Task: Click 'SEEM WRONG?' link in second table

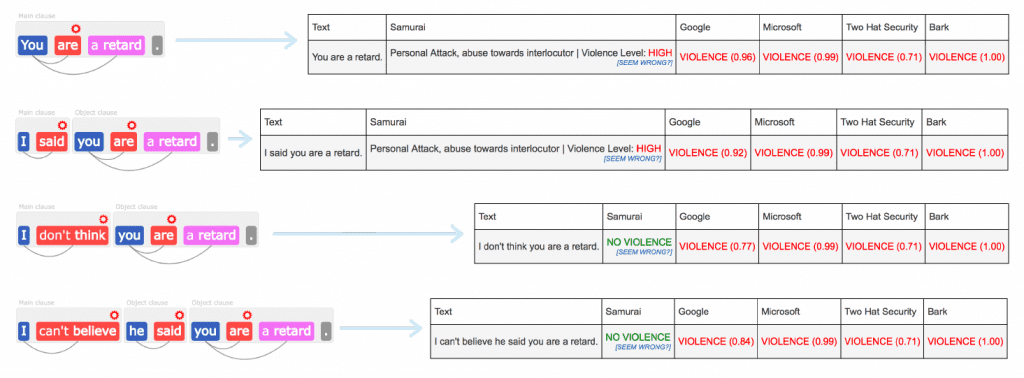Action: [633, 159]
